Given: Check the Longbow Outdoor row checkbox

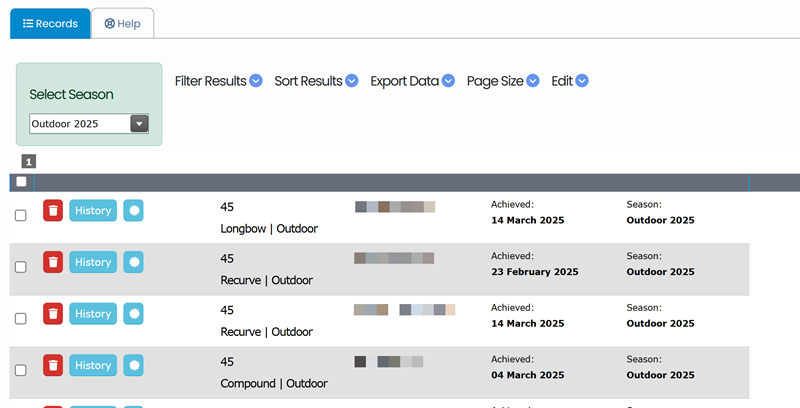Looking at the screenshot, I should click(21, 215).
